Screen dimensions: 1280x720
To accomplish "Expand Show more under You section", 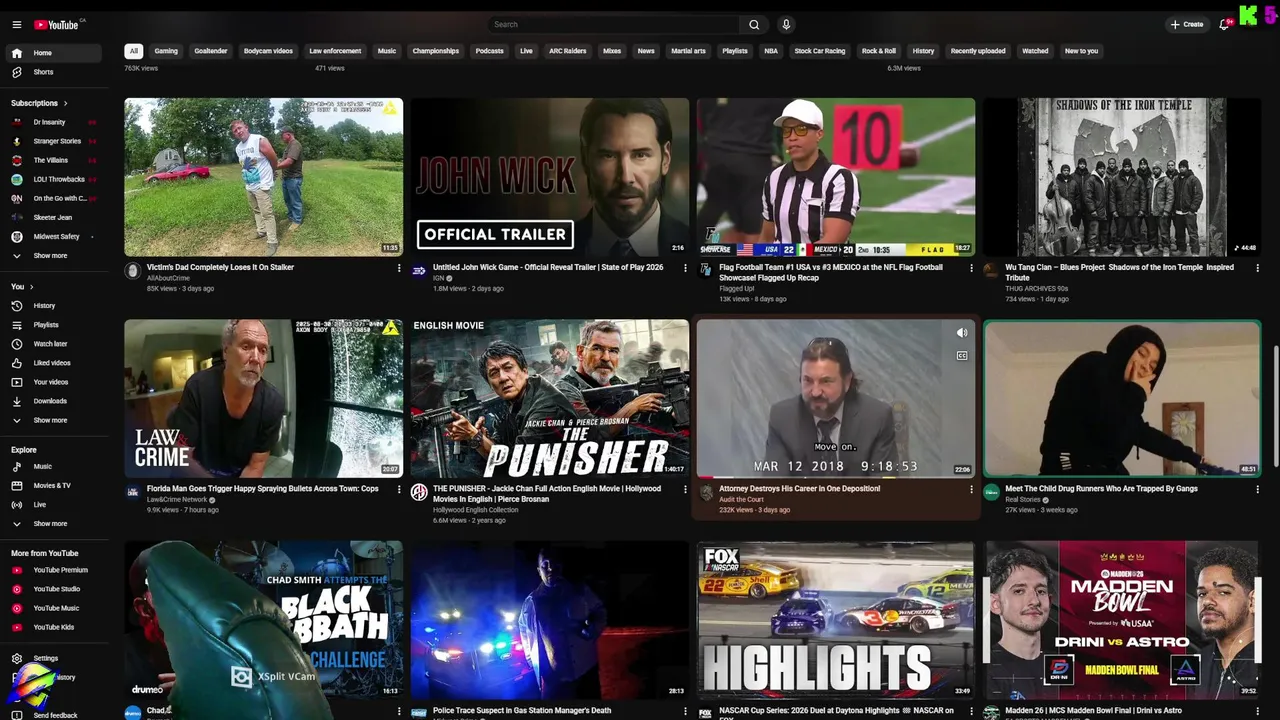I will coord(54,420).
